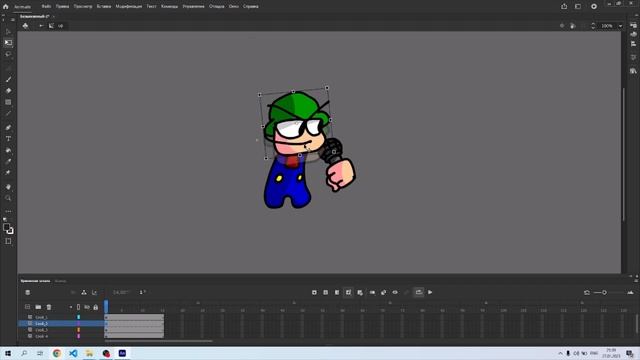Click the timeline horizontal scrollbar

click(158, 341)
